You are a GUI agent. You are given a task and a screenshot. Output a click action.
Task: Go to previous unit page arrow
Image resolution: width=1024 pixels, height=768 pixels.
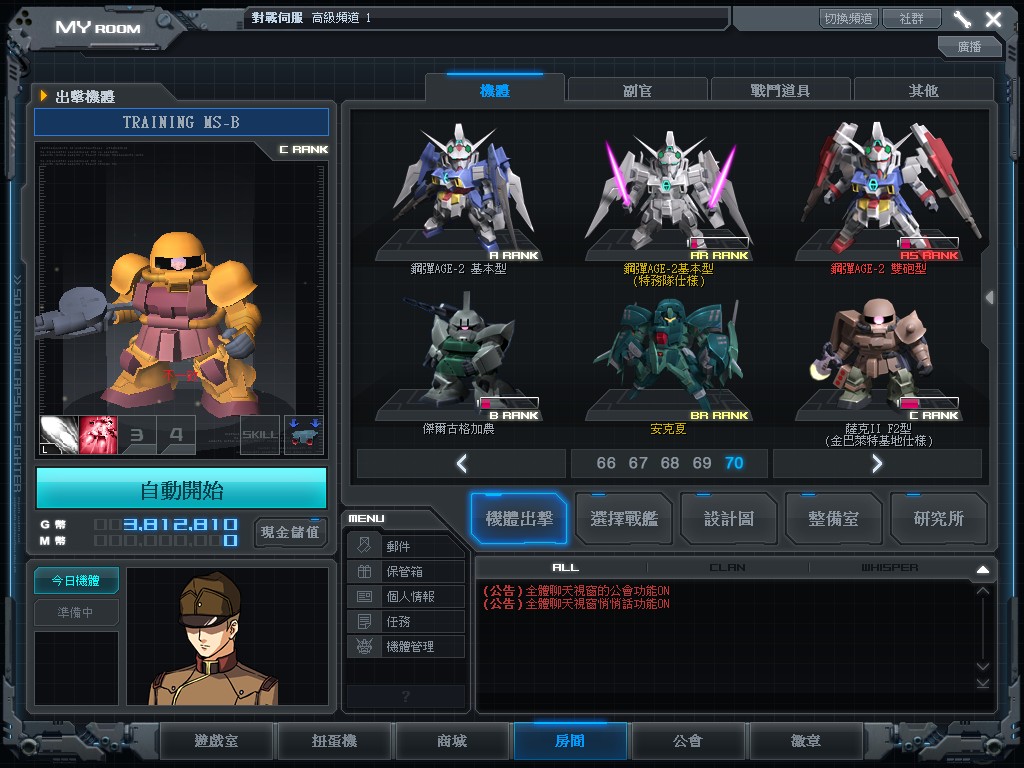pyautogui.click(x=461, y=464)
